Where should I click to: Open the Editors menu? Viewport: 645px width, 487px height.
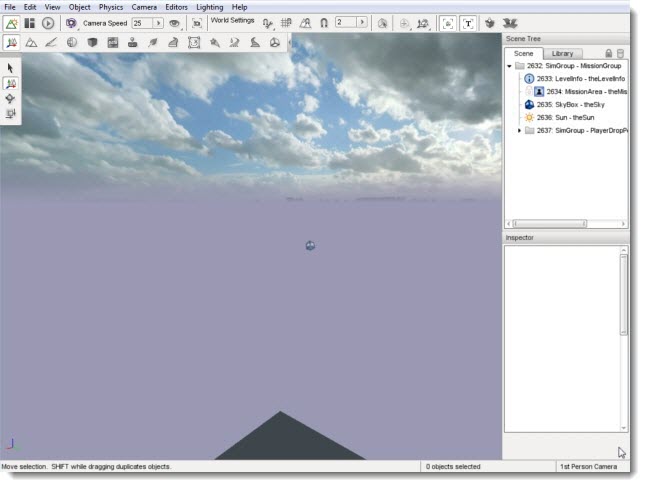tap(176, 7)
